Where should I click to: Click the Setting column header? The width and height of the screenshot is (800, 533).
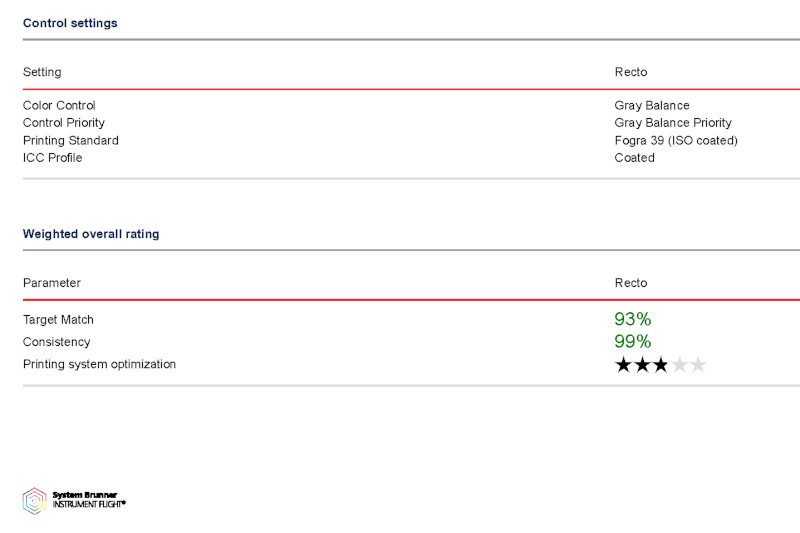[42, 72]
